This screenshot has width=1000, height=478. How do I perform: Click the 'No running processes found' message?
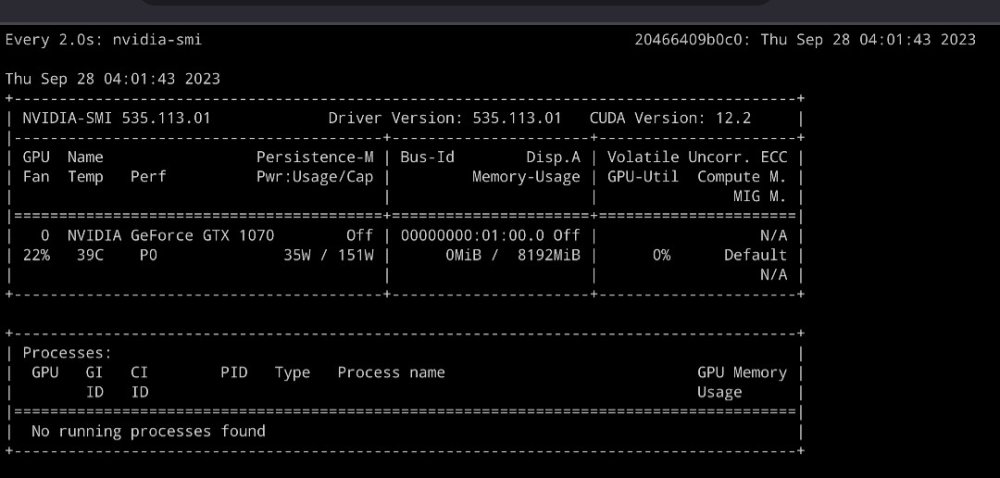(x=148, y=431)
